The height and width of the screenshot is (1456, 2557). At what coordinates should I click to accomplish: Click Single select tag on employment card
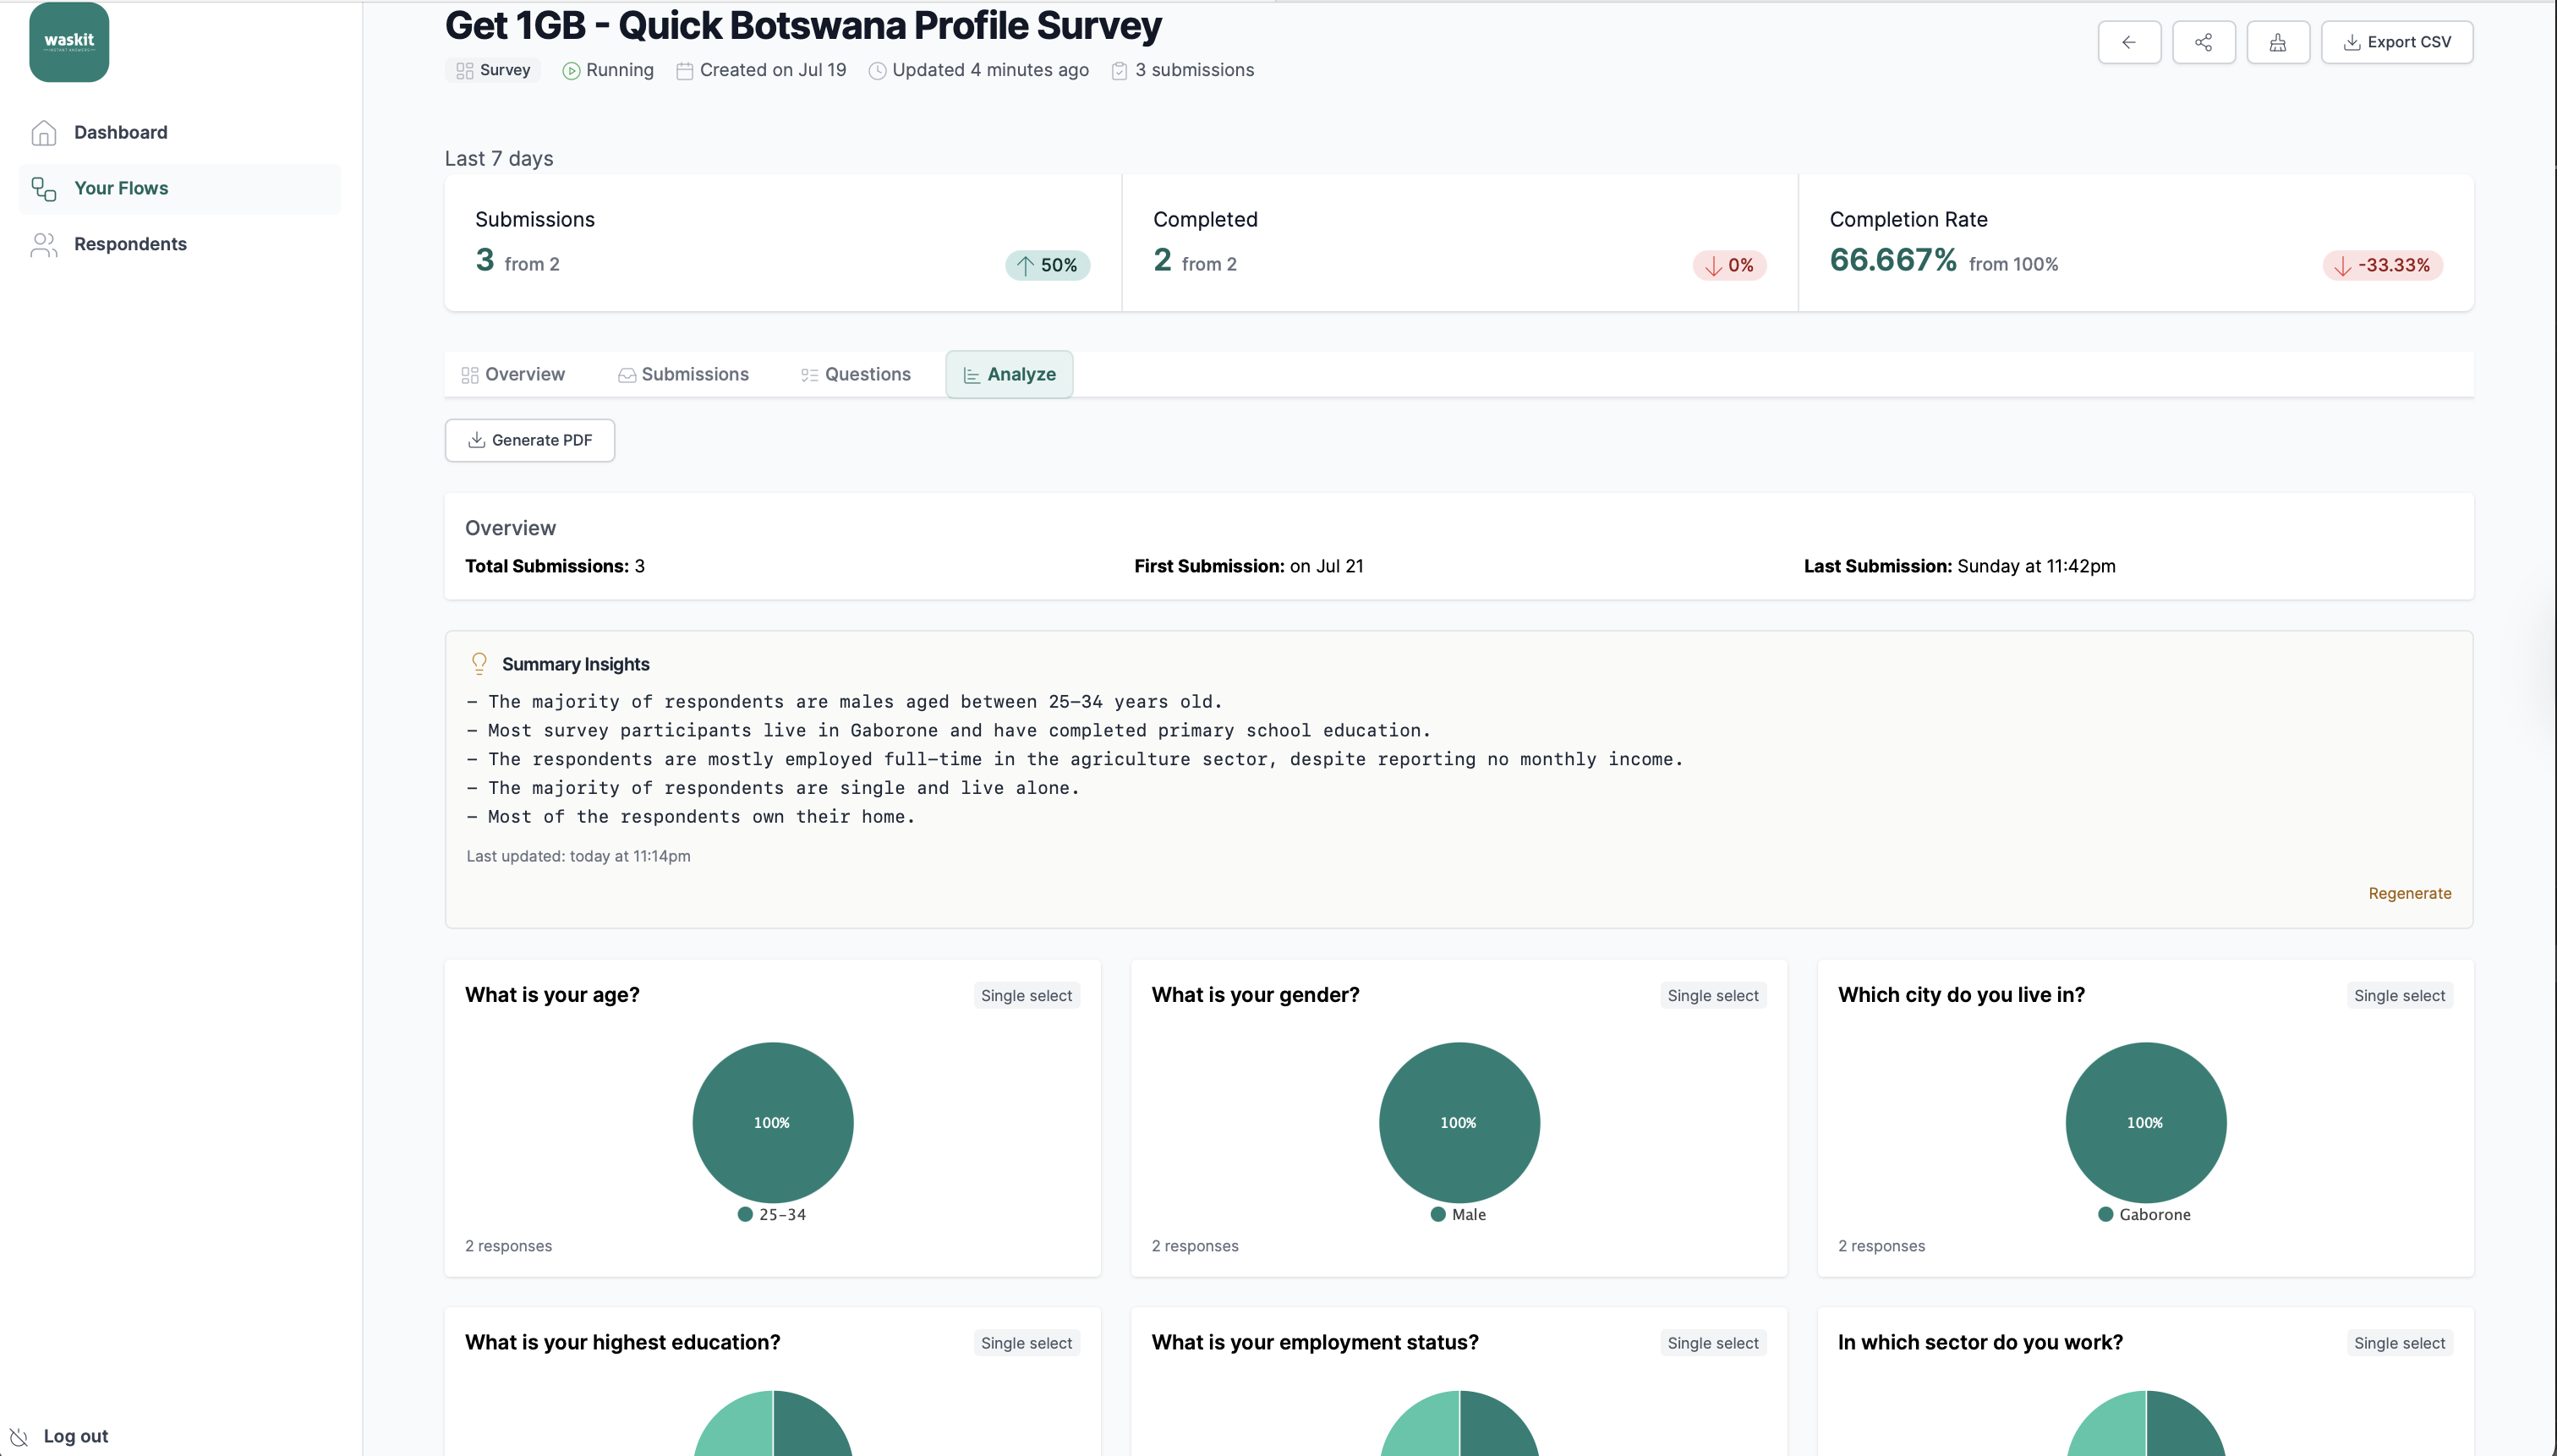point(1713,1343)
